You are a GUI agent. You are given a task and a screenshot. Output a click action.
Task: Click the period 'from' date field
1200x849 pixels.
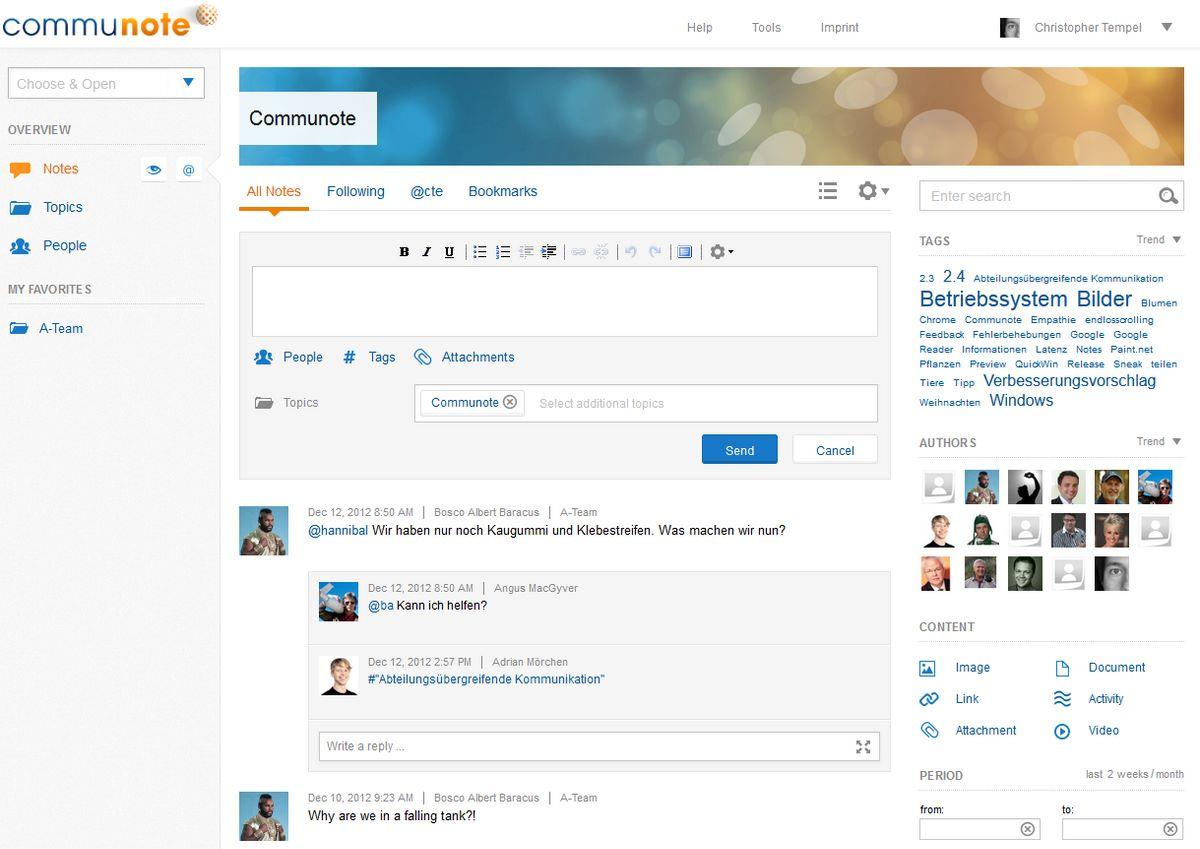pyautogui.click(x=968, y=829)
